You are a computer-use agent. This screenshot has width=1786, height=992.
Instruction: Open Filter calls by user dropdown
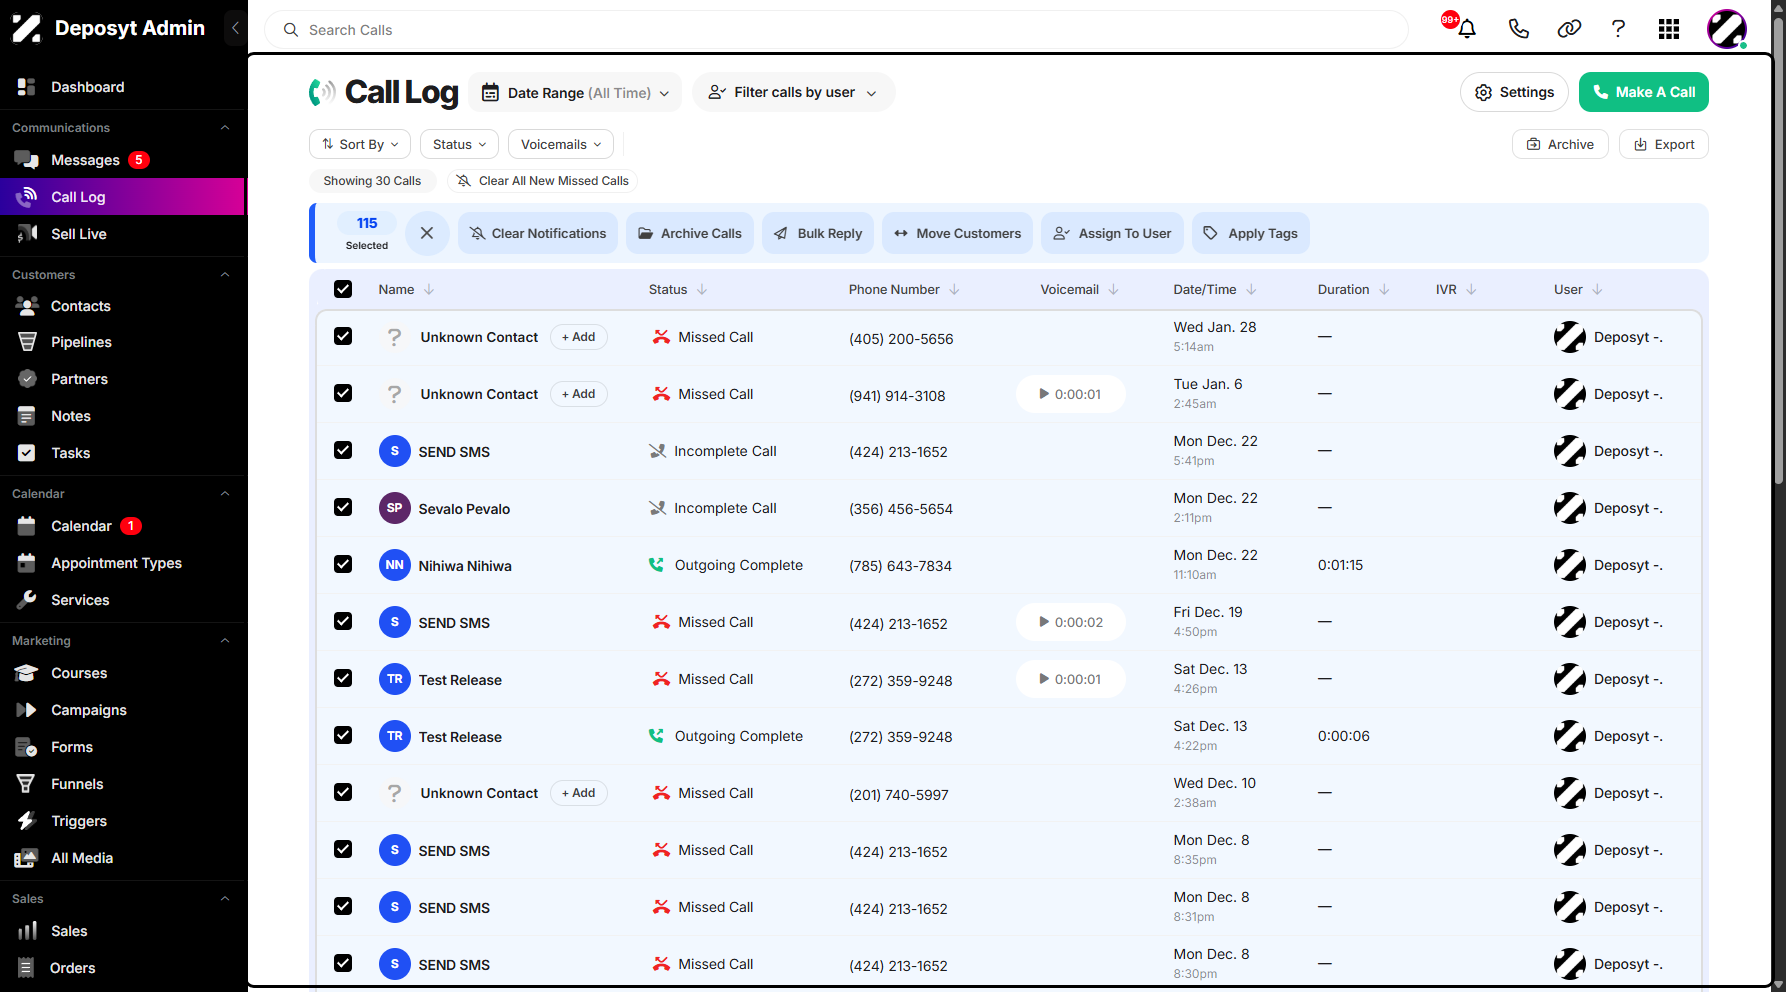pyautogui.click(x=793, y=92)
